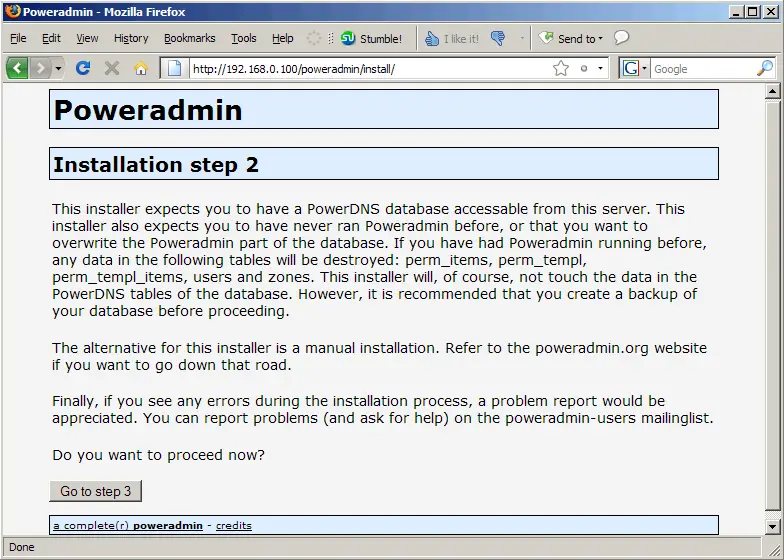Open the Edit menu
The height and width of the screenshot is (560, 784).
51,38
